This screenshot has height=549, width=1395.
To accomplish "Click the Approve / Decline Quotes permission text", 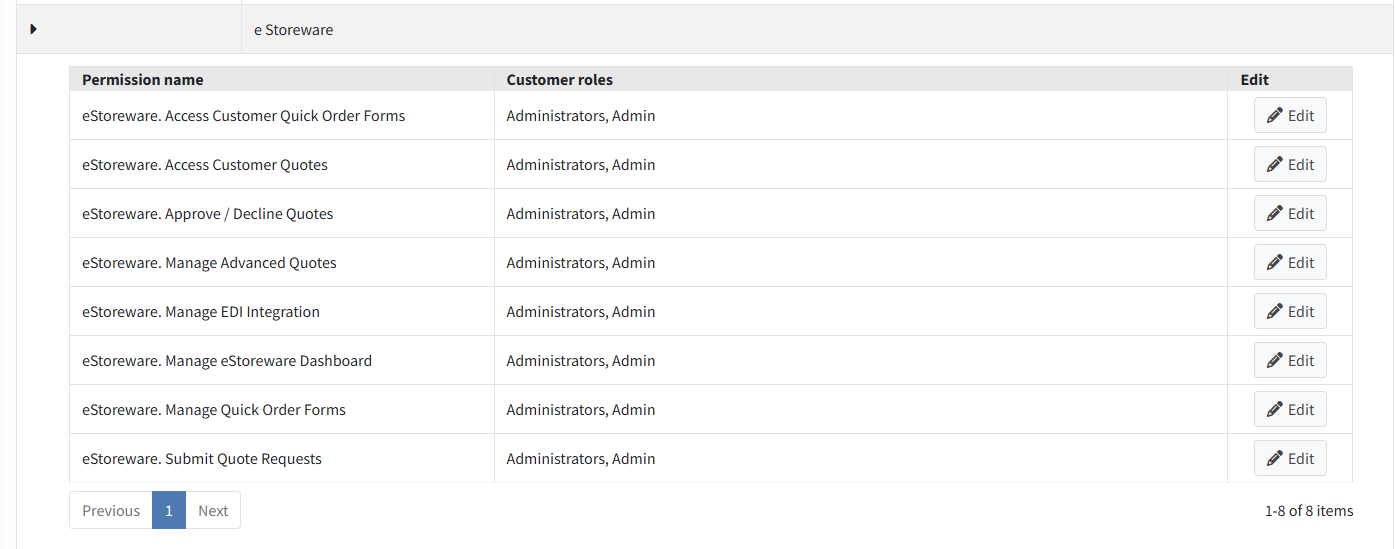I will click(x=208, y=213).
